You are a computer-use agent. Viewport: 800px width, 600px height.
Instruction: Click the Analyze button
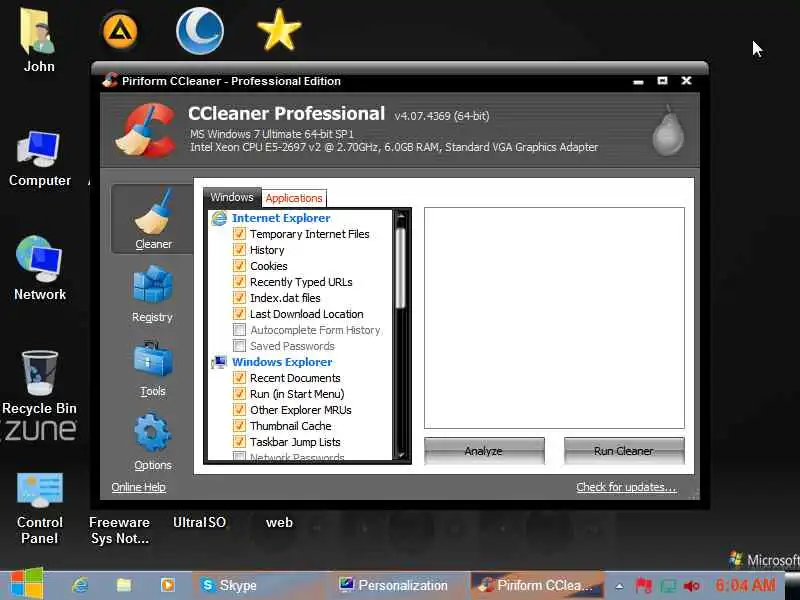click(x=484, y=451)
